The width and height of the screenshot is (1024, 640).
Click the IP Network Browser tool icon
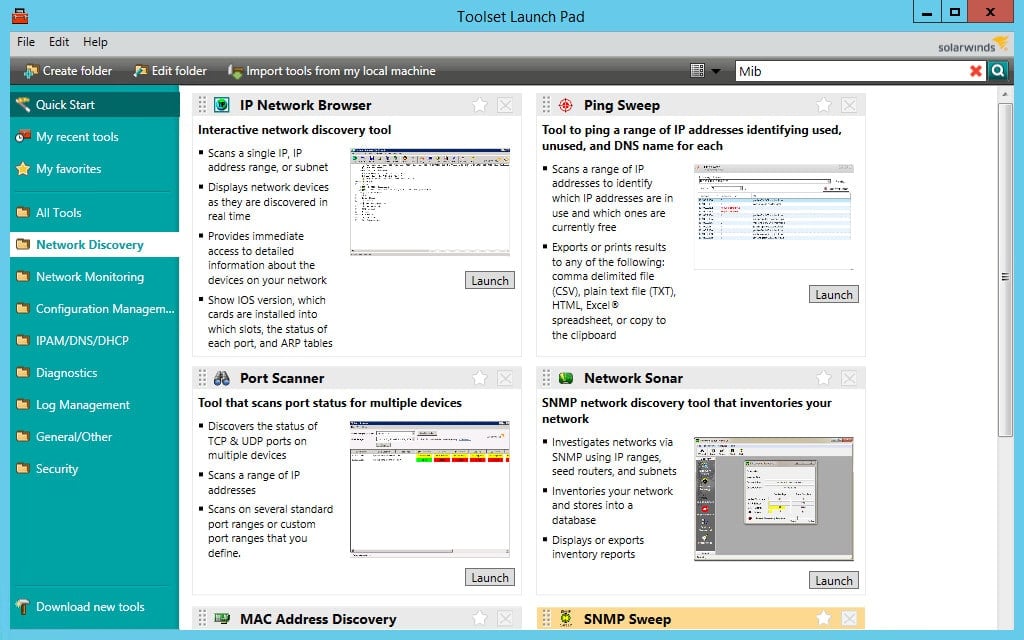(222, 104)
